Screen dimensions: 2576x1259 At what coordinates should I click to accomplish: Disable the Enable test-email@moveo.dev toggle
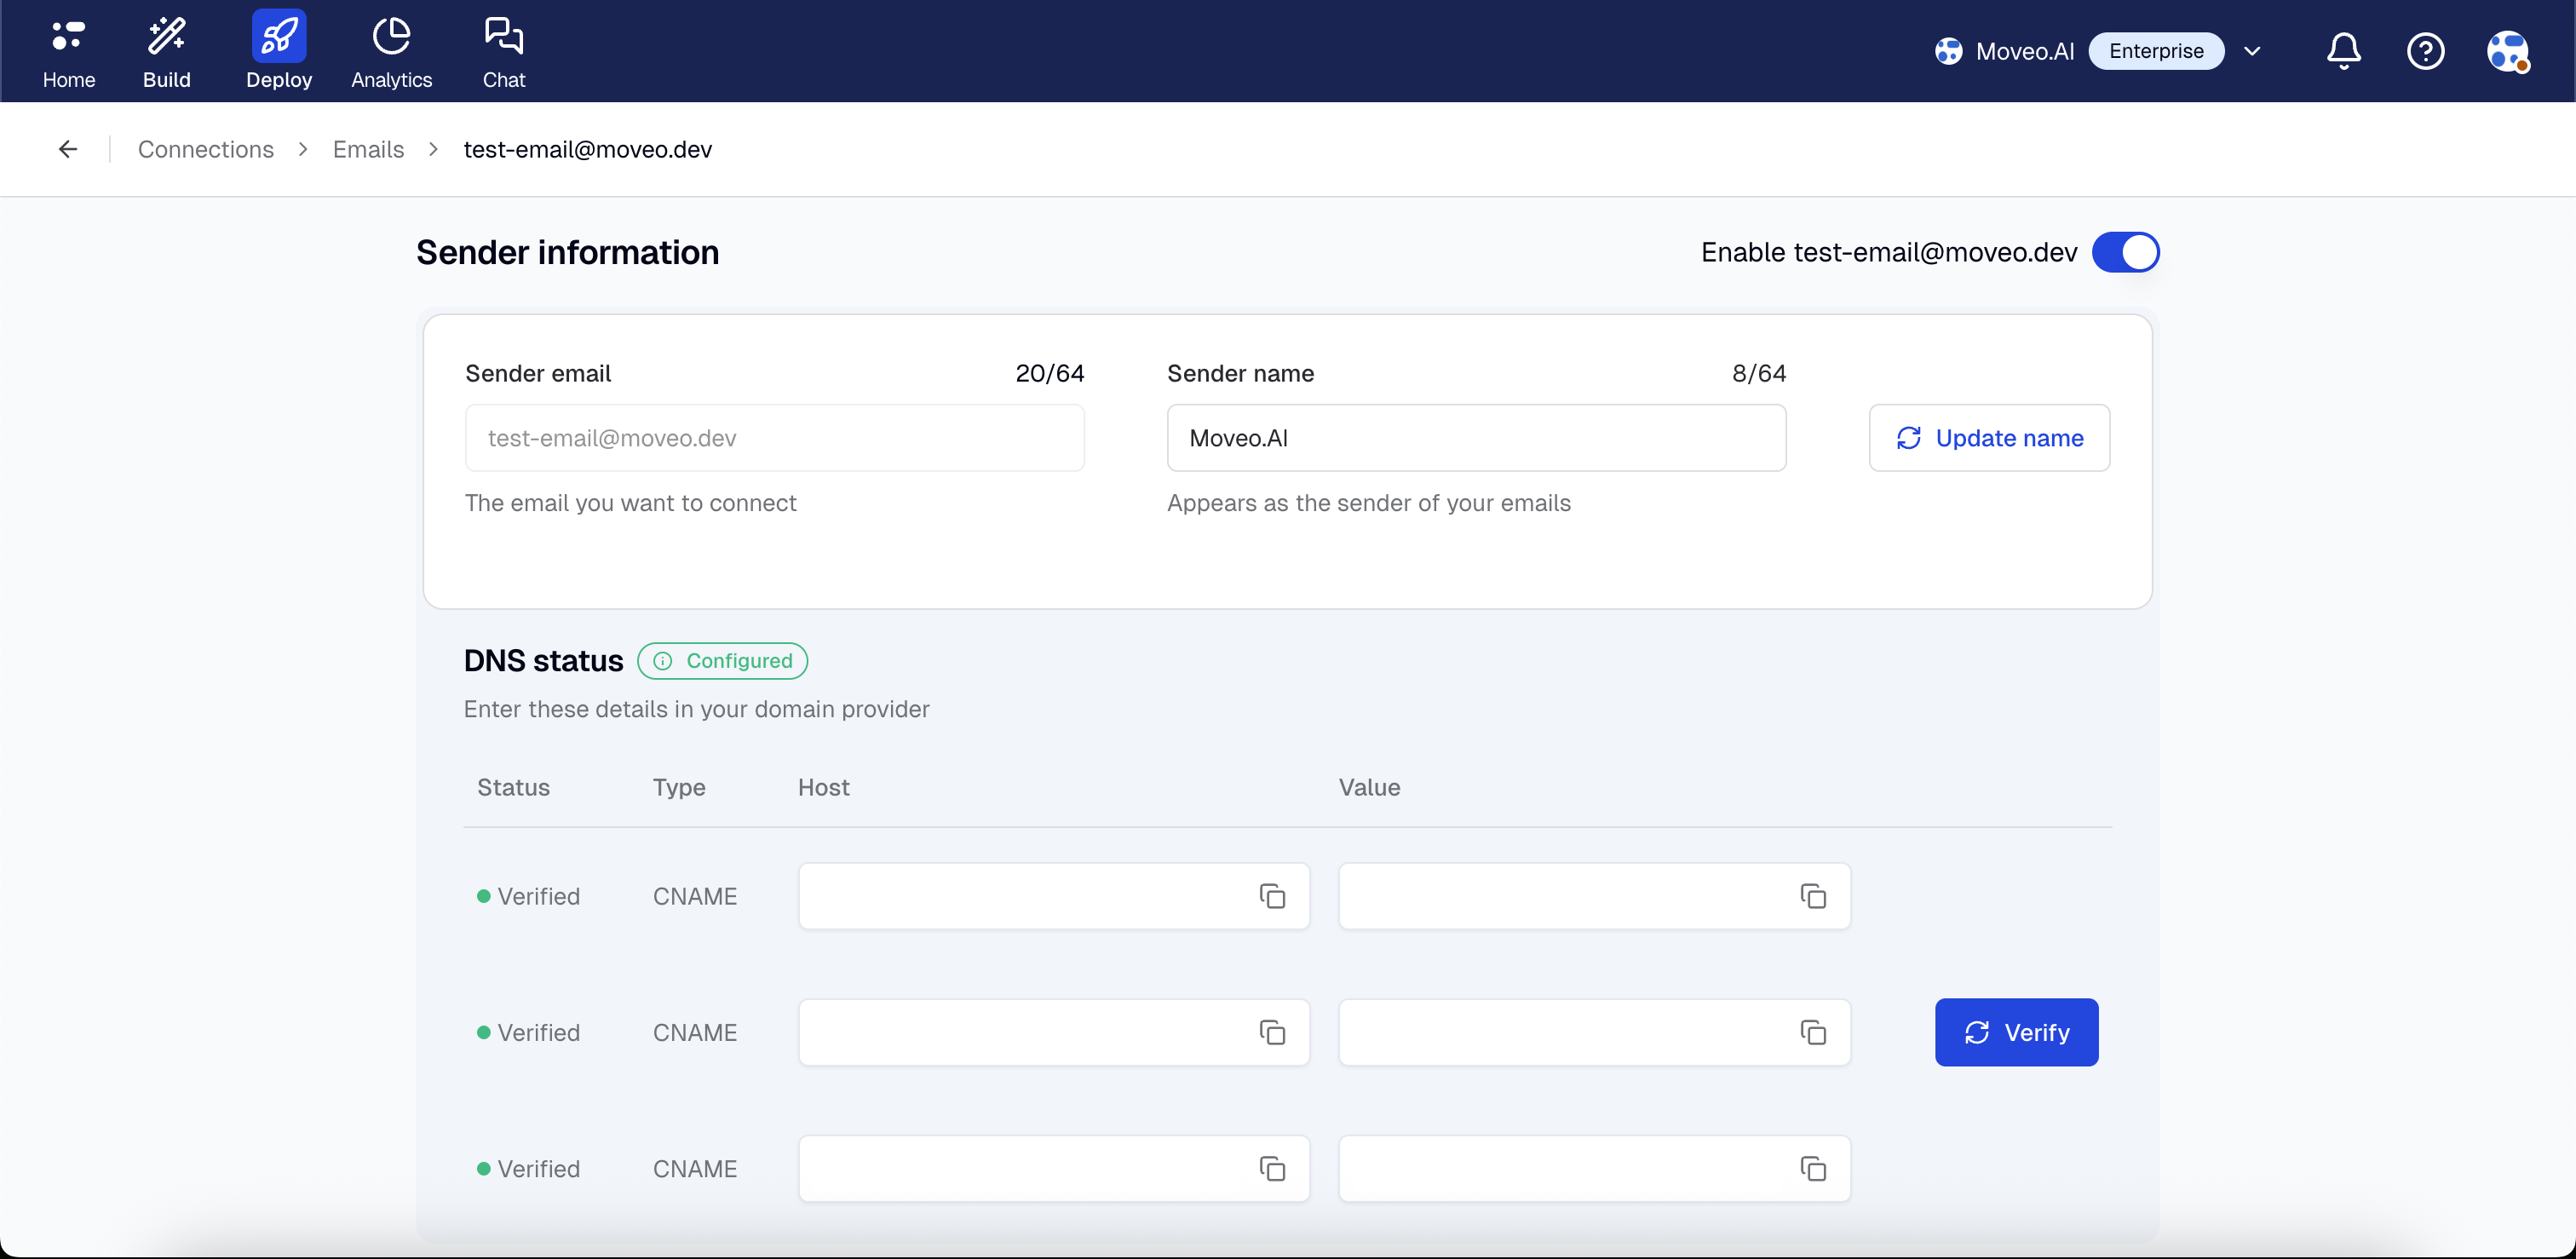pos(2126,252)
